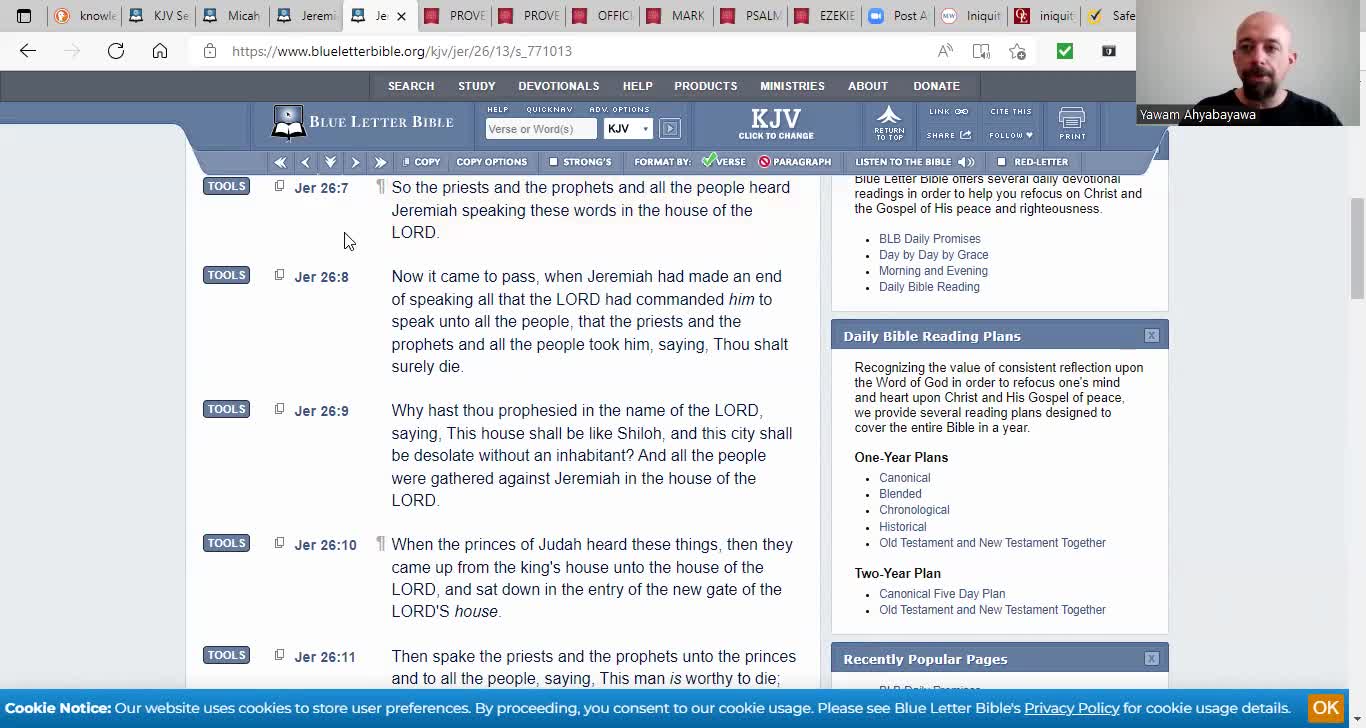This screenshot has width=1366, height=728.
Task: Click the Link button
Action: 948,112
